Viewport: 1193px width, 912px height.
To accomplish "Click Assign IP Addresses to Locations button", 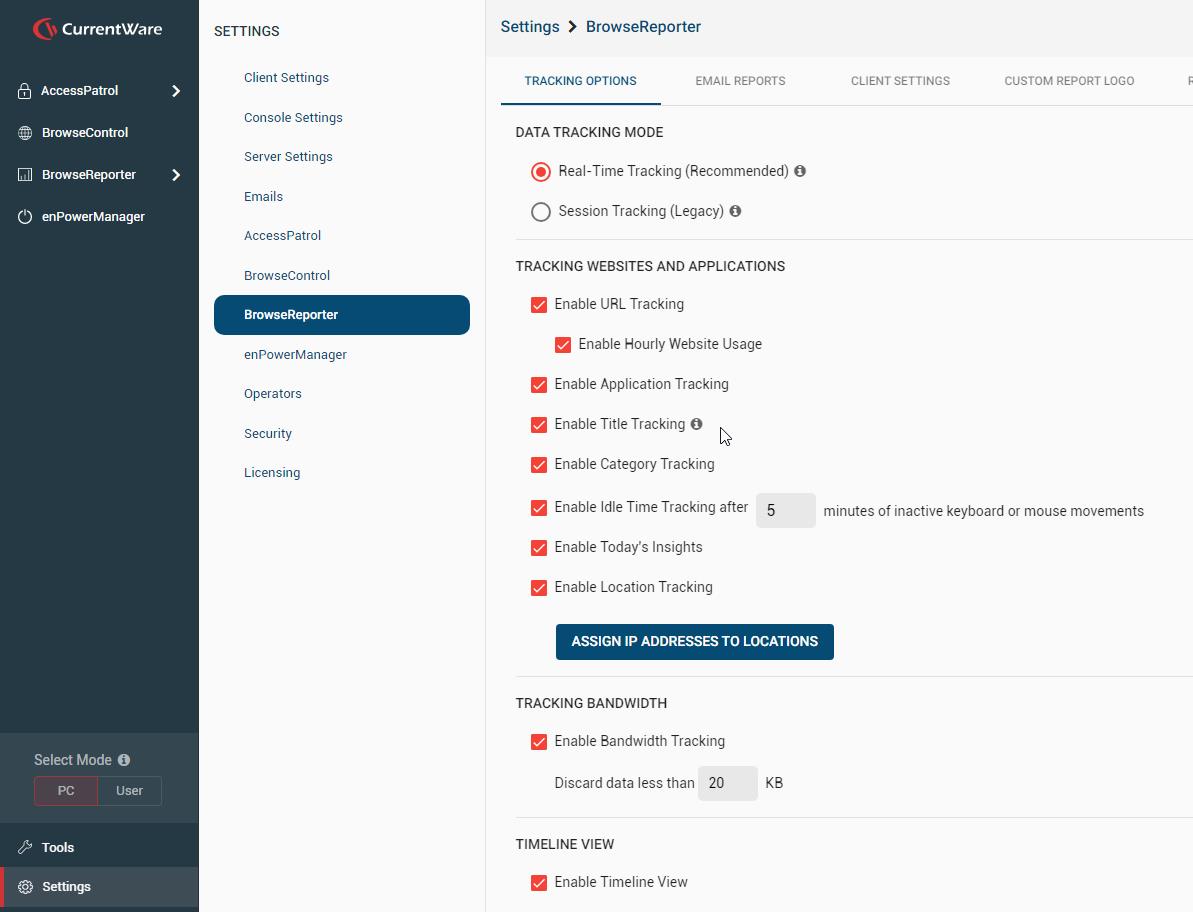I will click(x=695, y=642).
